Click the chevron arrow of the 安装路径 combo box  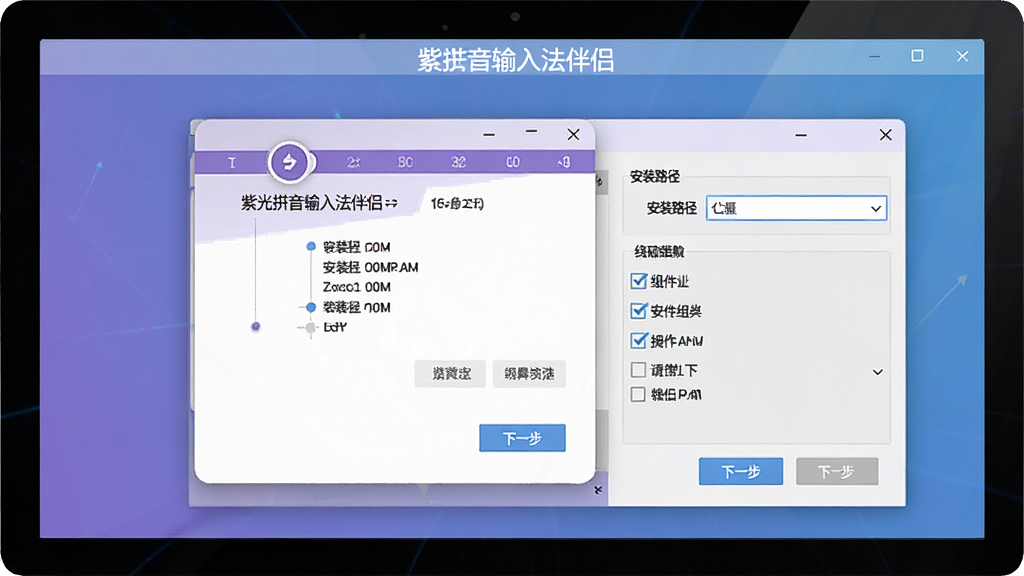[x=876, y=209]
